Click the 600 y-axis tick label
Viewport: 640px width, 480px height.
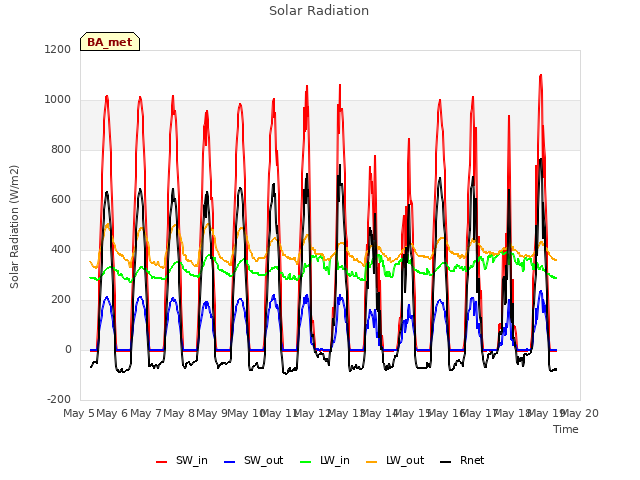point(61,200)
